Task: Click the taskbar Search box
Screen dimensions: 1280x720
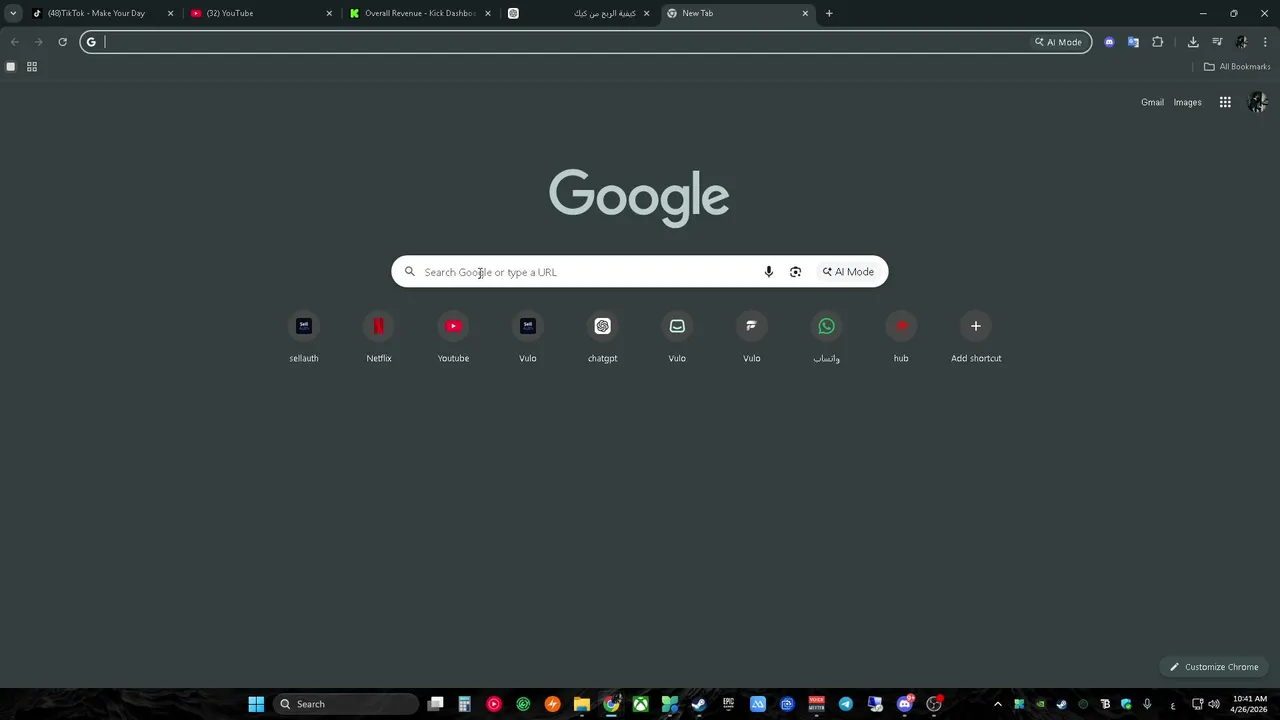Action: (x=346, y=704)
